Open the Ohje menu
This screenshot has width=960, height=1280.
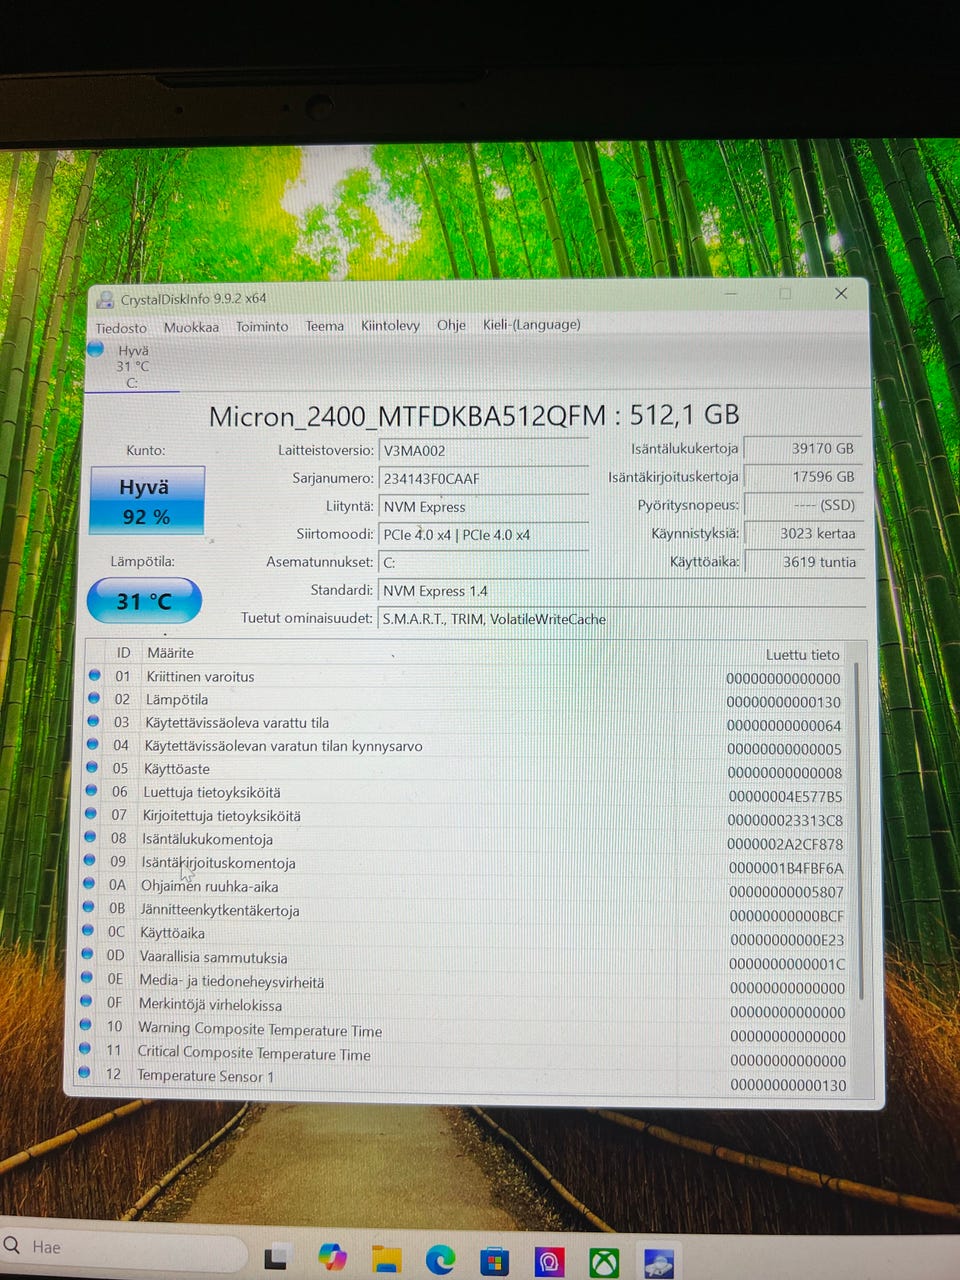click(x=451, y=325)
